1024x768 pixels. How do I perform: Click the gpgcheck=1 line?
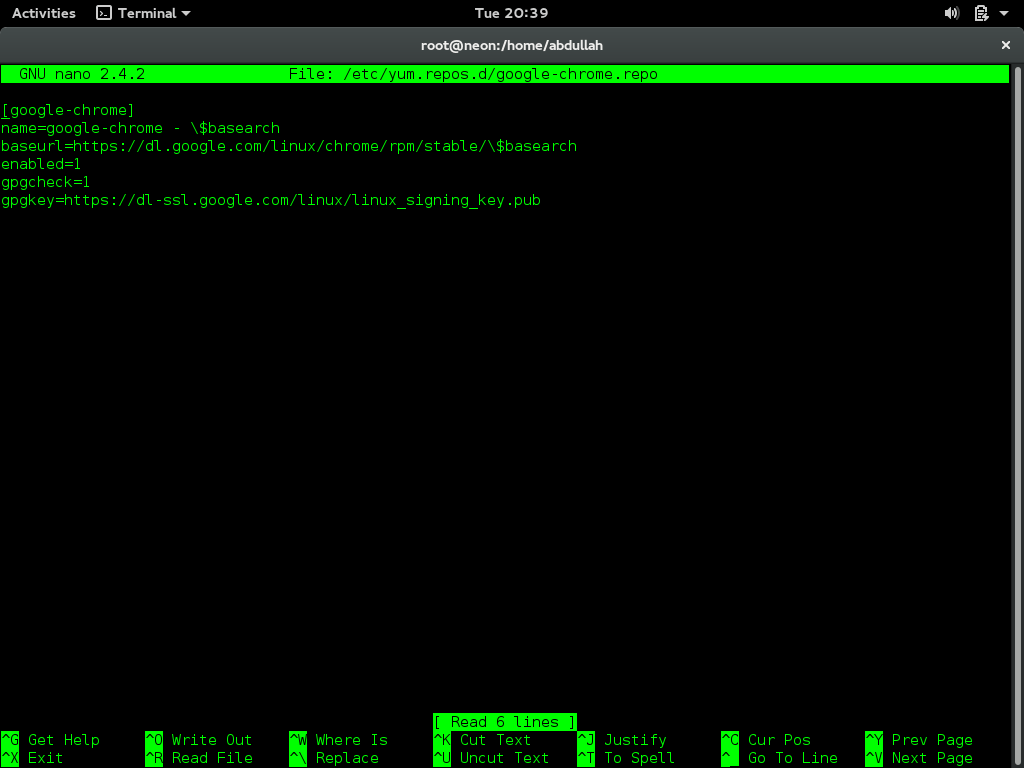(x=46, y=182)
